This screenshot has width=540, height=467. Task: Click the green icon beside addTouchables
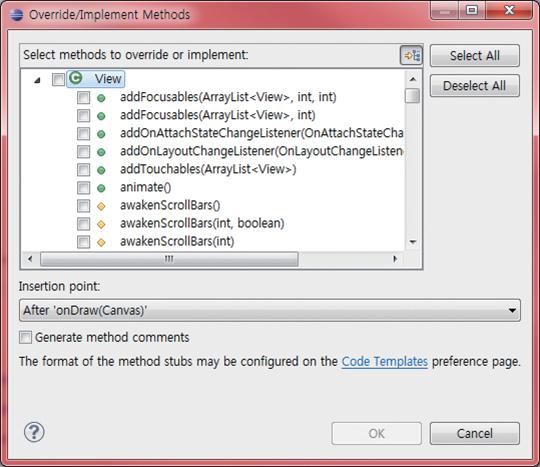[101, 170]
